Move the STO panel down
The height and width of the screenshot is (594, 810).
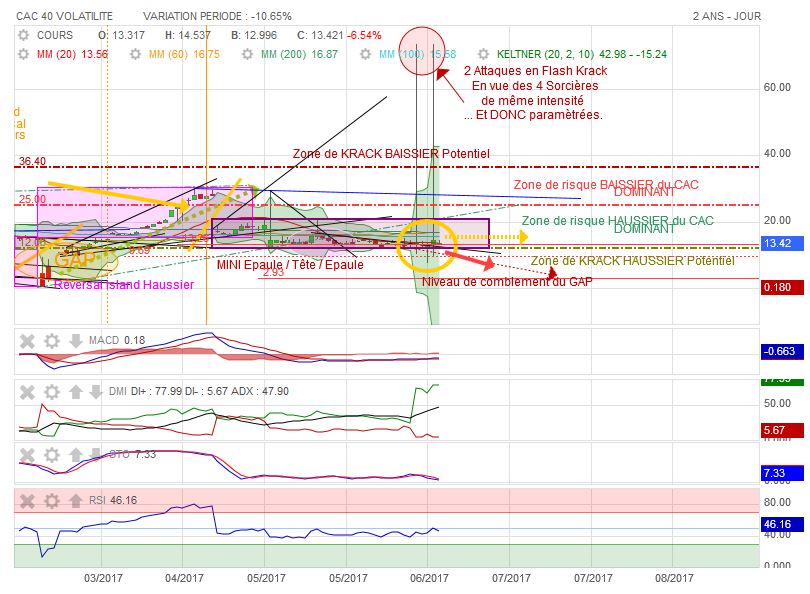[x=96, y=455]
